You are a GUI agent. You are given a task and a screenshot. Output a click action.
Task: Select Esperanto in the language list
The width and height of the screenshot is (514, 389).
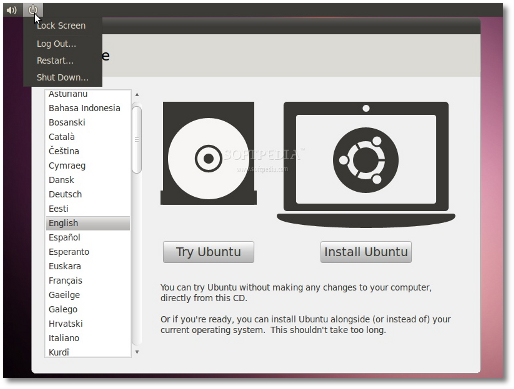pyautogui.click(x=88, y=252)
